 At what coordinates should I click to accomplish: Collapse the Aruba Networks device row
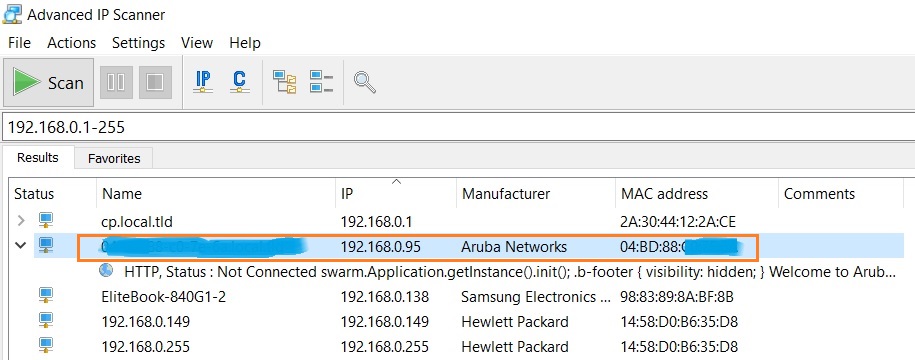(x=21, y=246)
